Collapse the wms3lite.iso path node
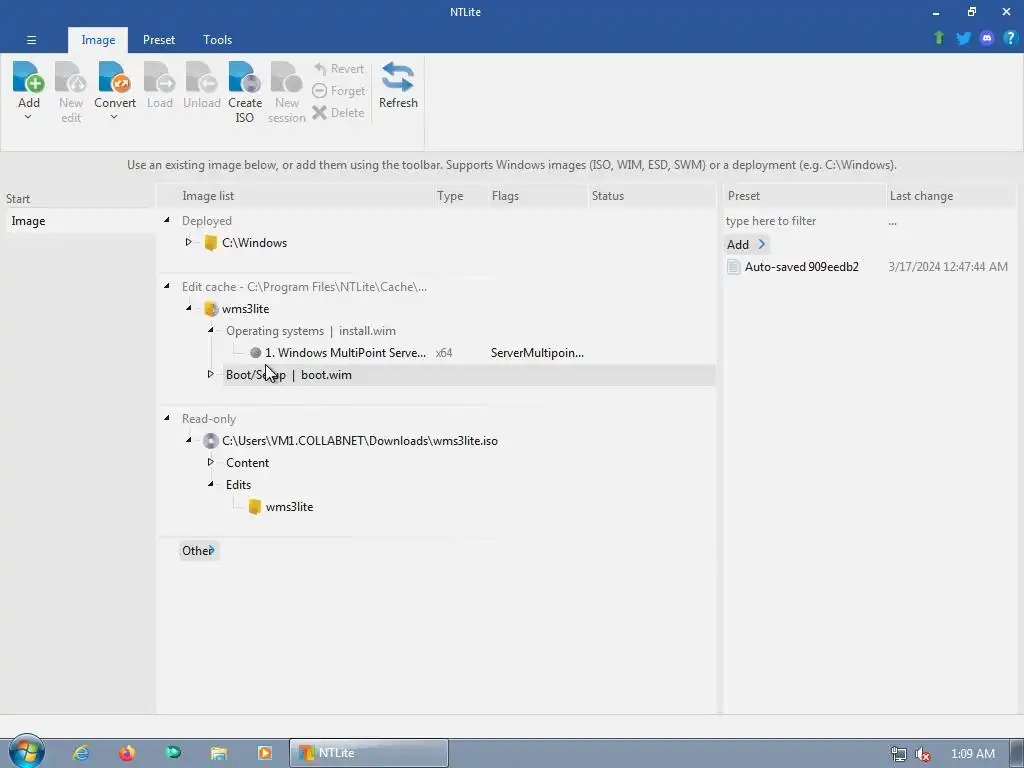The image size is (1024, 768). (x=189, y=440)
